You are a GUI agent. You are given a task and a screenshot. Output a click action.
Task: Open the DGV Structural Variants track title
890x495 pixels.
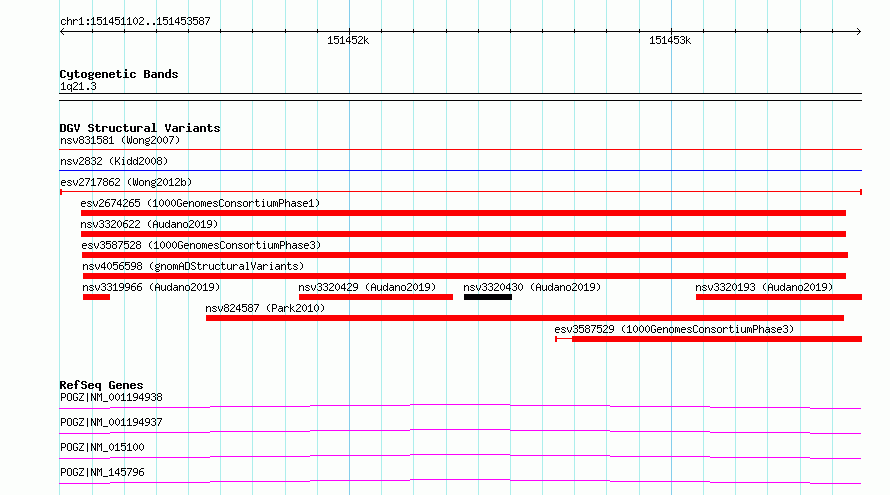(140, 128)
